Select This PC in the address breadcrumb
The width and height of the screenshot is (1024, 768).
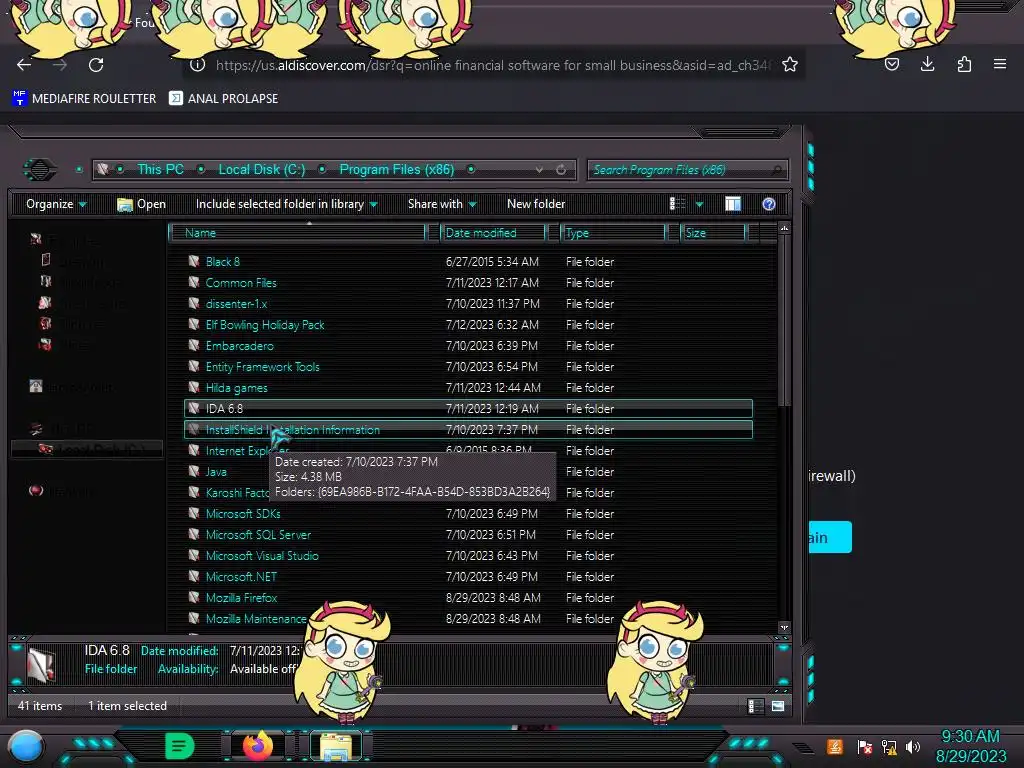(160, 169)
